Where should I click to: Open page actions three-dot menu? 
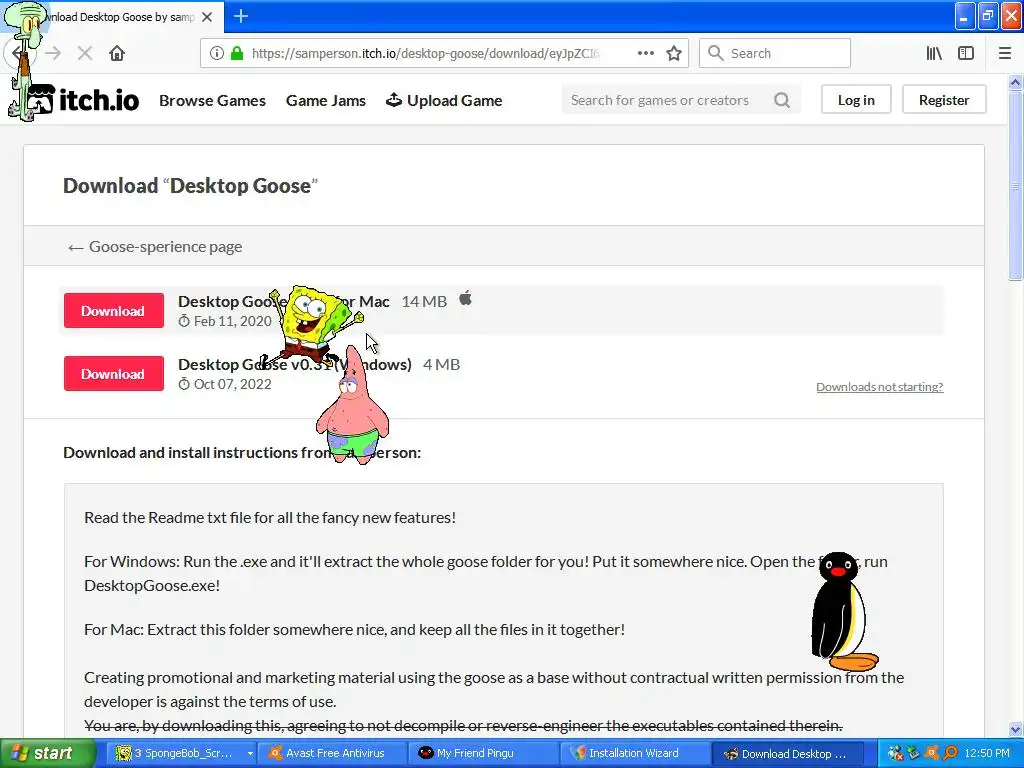[645, 54]
